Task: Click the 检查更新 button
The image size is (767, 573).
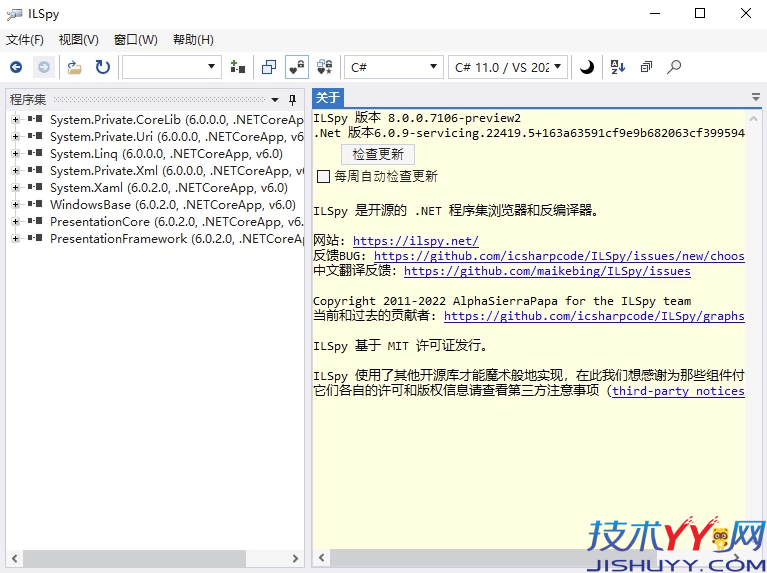Action: [x=378, y=154]
